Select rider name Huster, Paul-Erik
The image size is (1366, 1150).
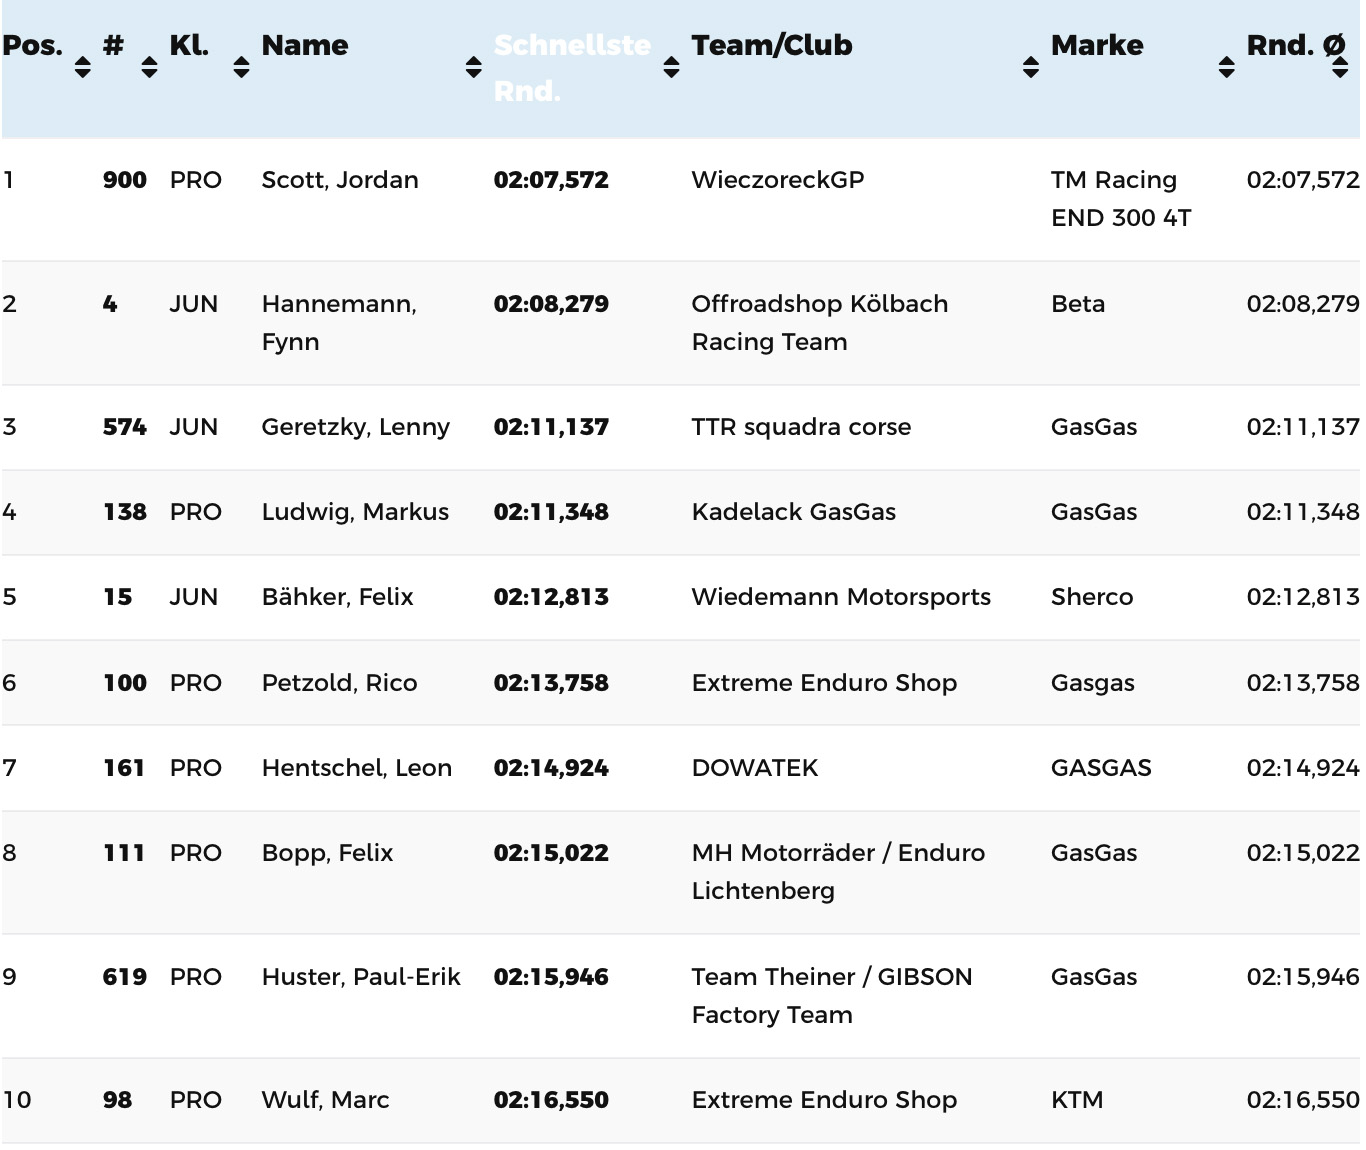[361, 977]
